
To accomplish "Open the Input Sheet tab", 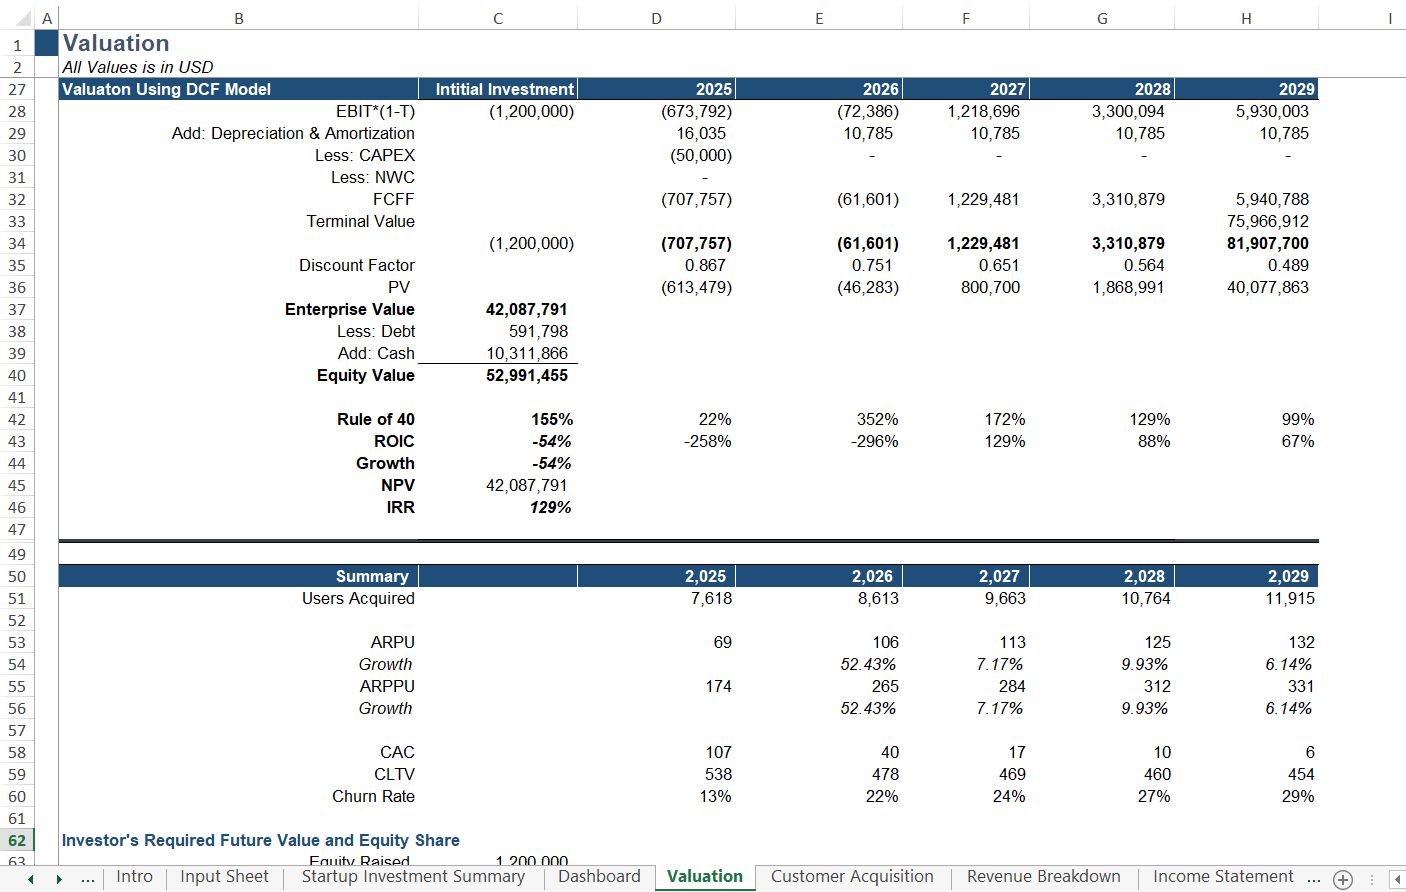I will 224,877.
